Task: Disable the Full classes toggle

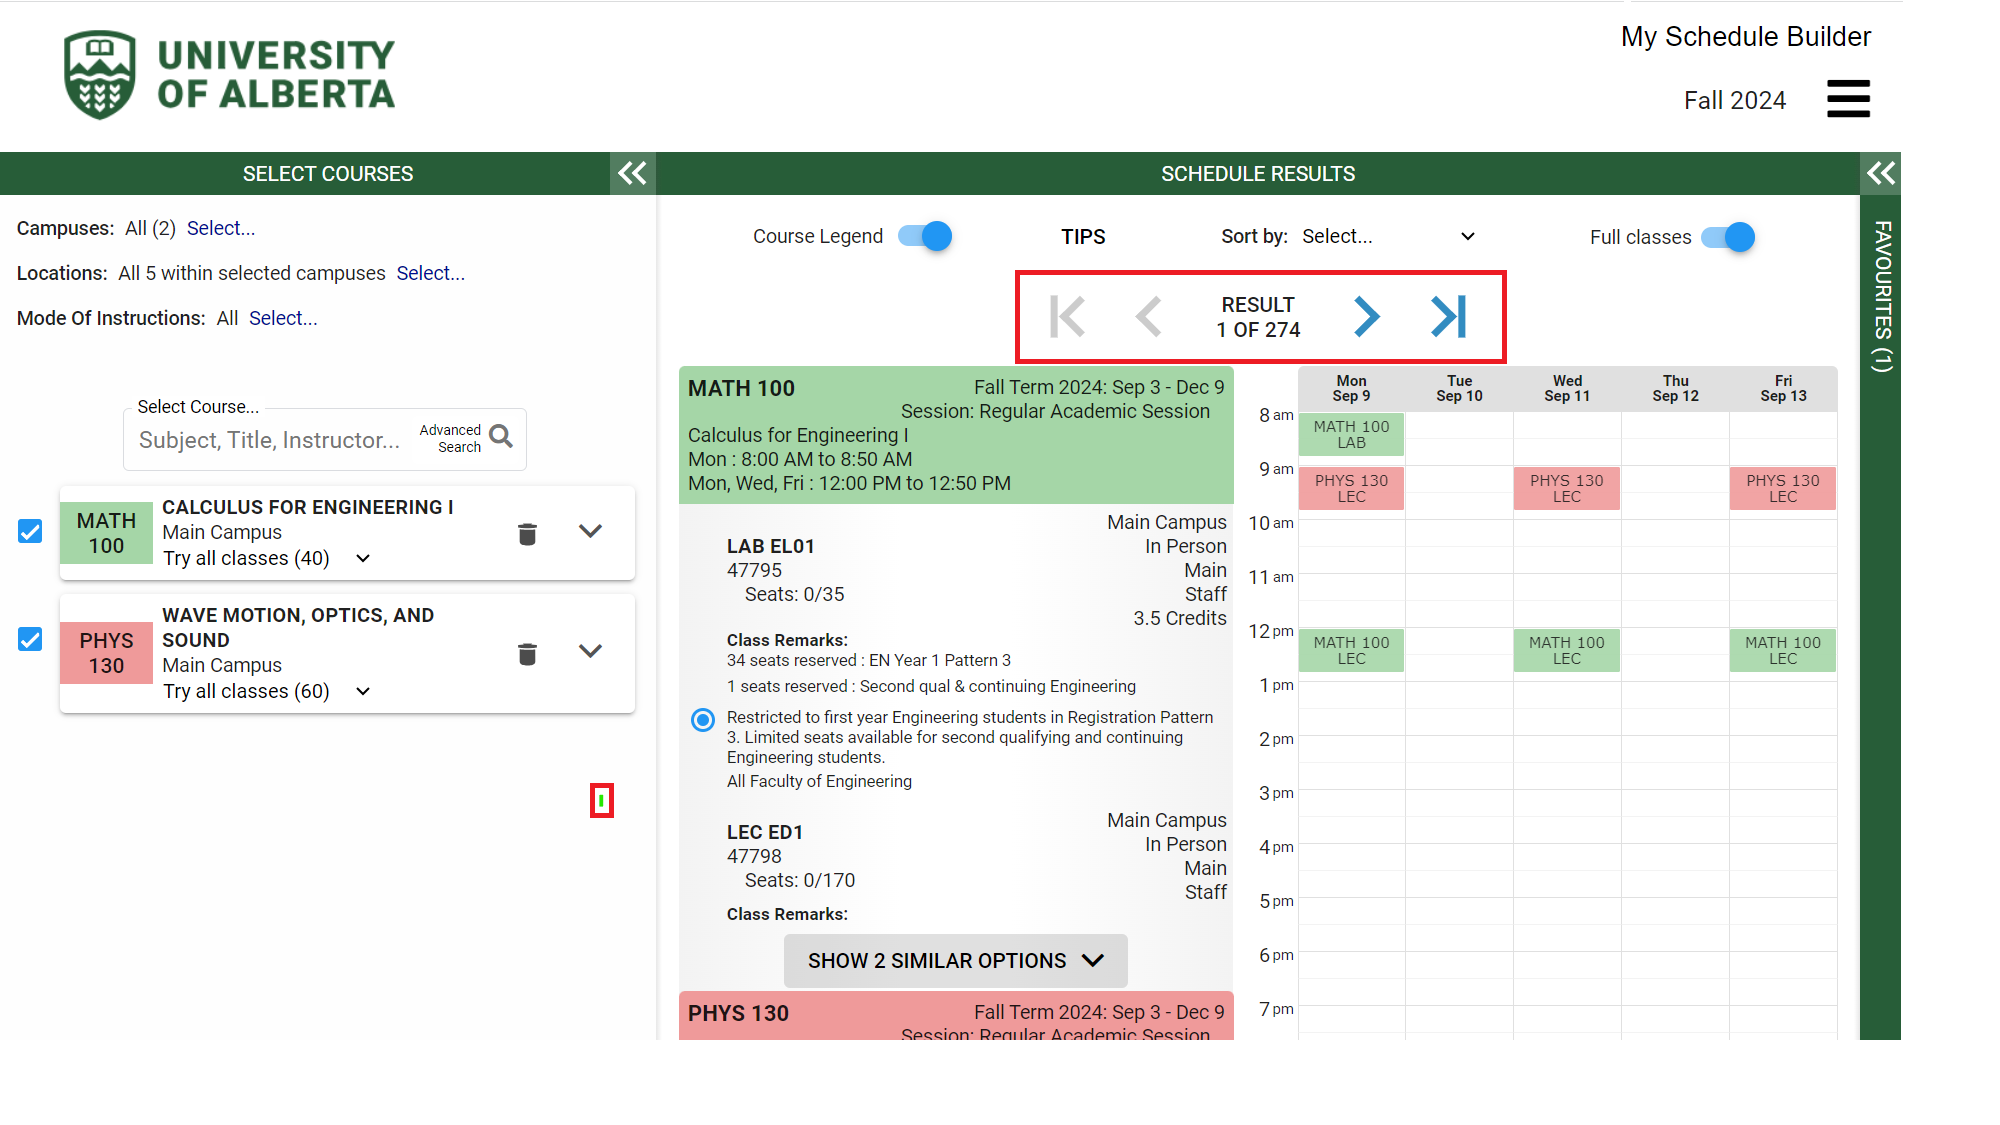Action: [x=1729, y=236]
